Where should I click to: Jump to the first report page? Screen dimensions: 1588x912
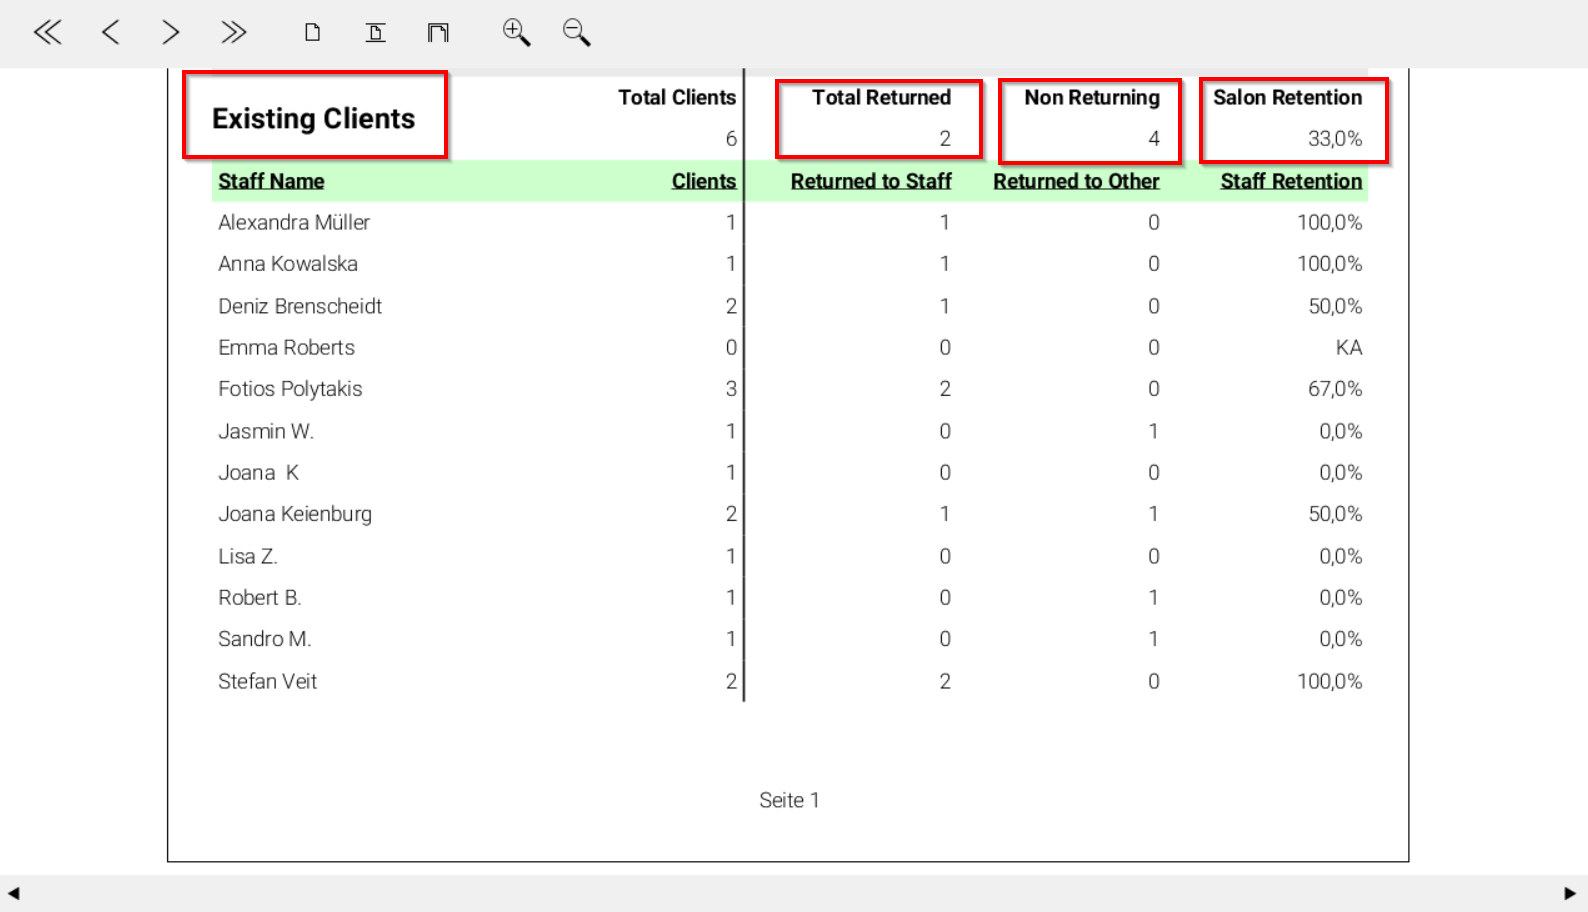(x=47, y=33)
